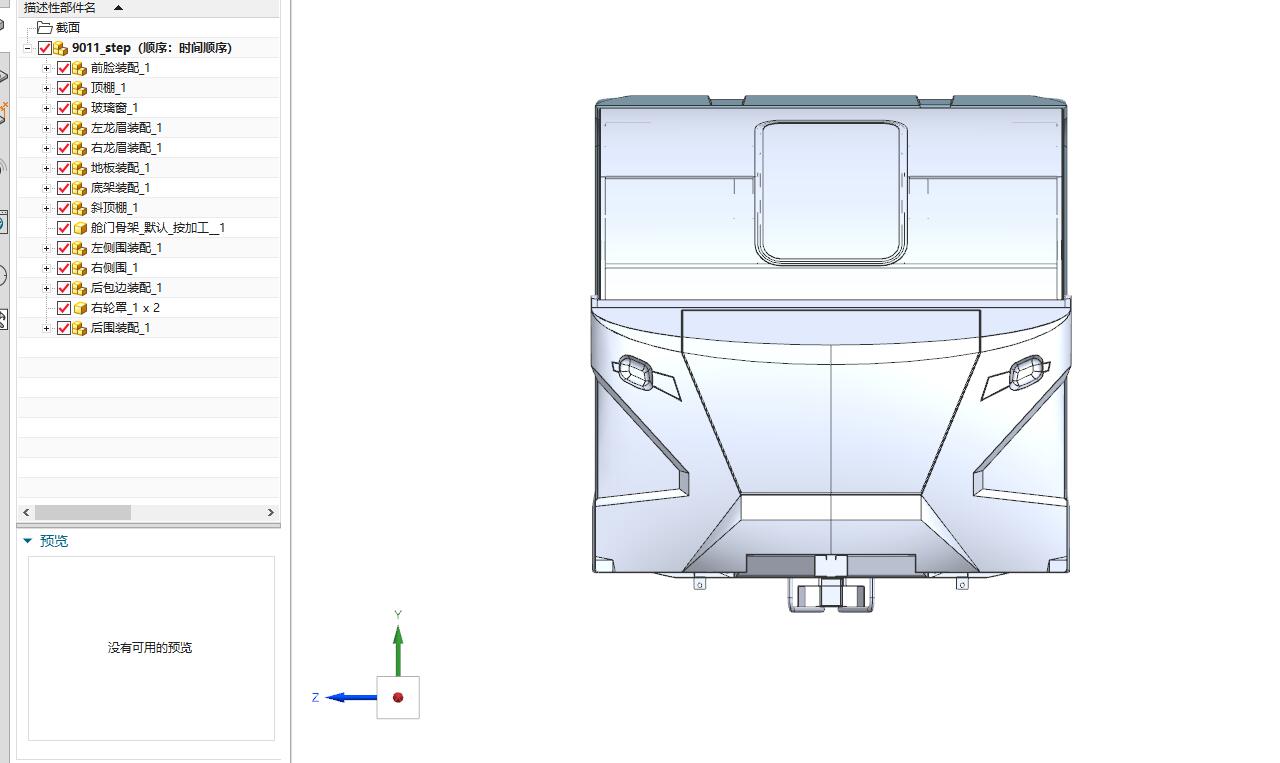Click the assembly icon beside 前脸装配_1
Viewport: 1280px width, 763px height.
point(80,68)
